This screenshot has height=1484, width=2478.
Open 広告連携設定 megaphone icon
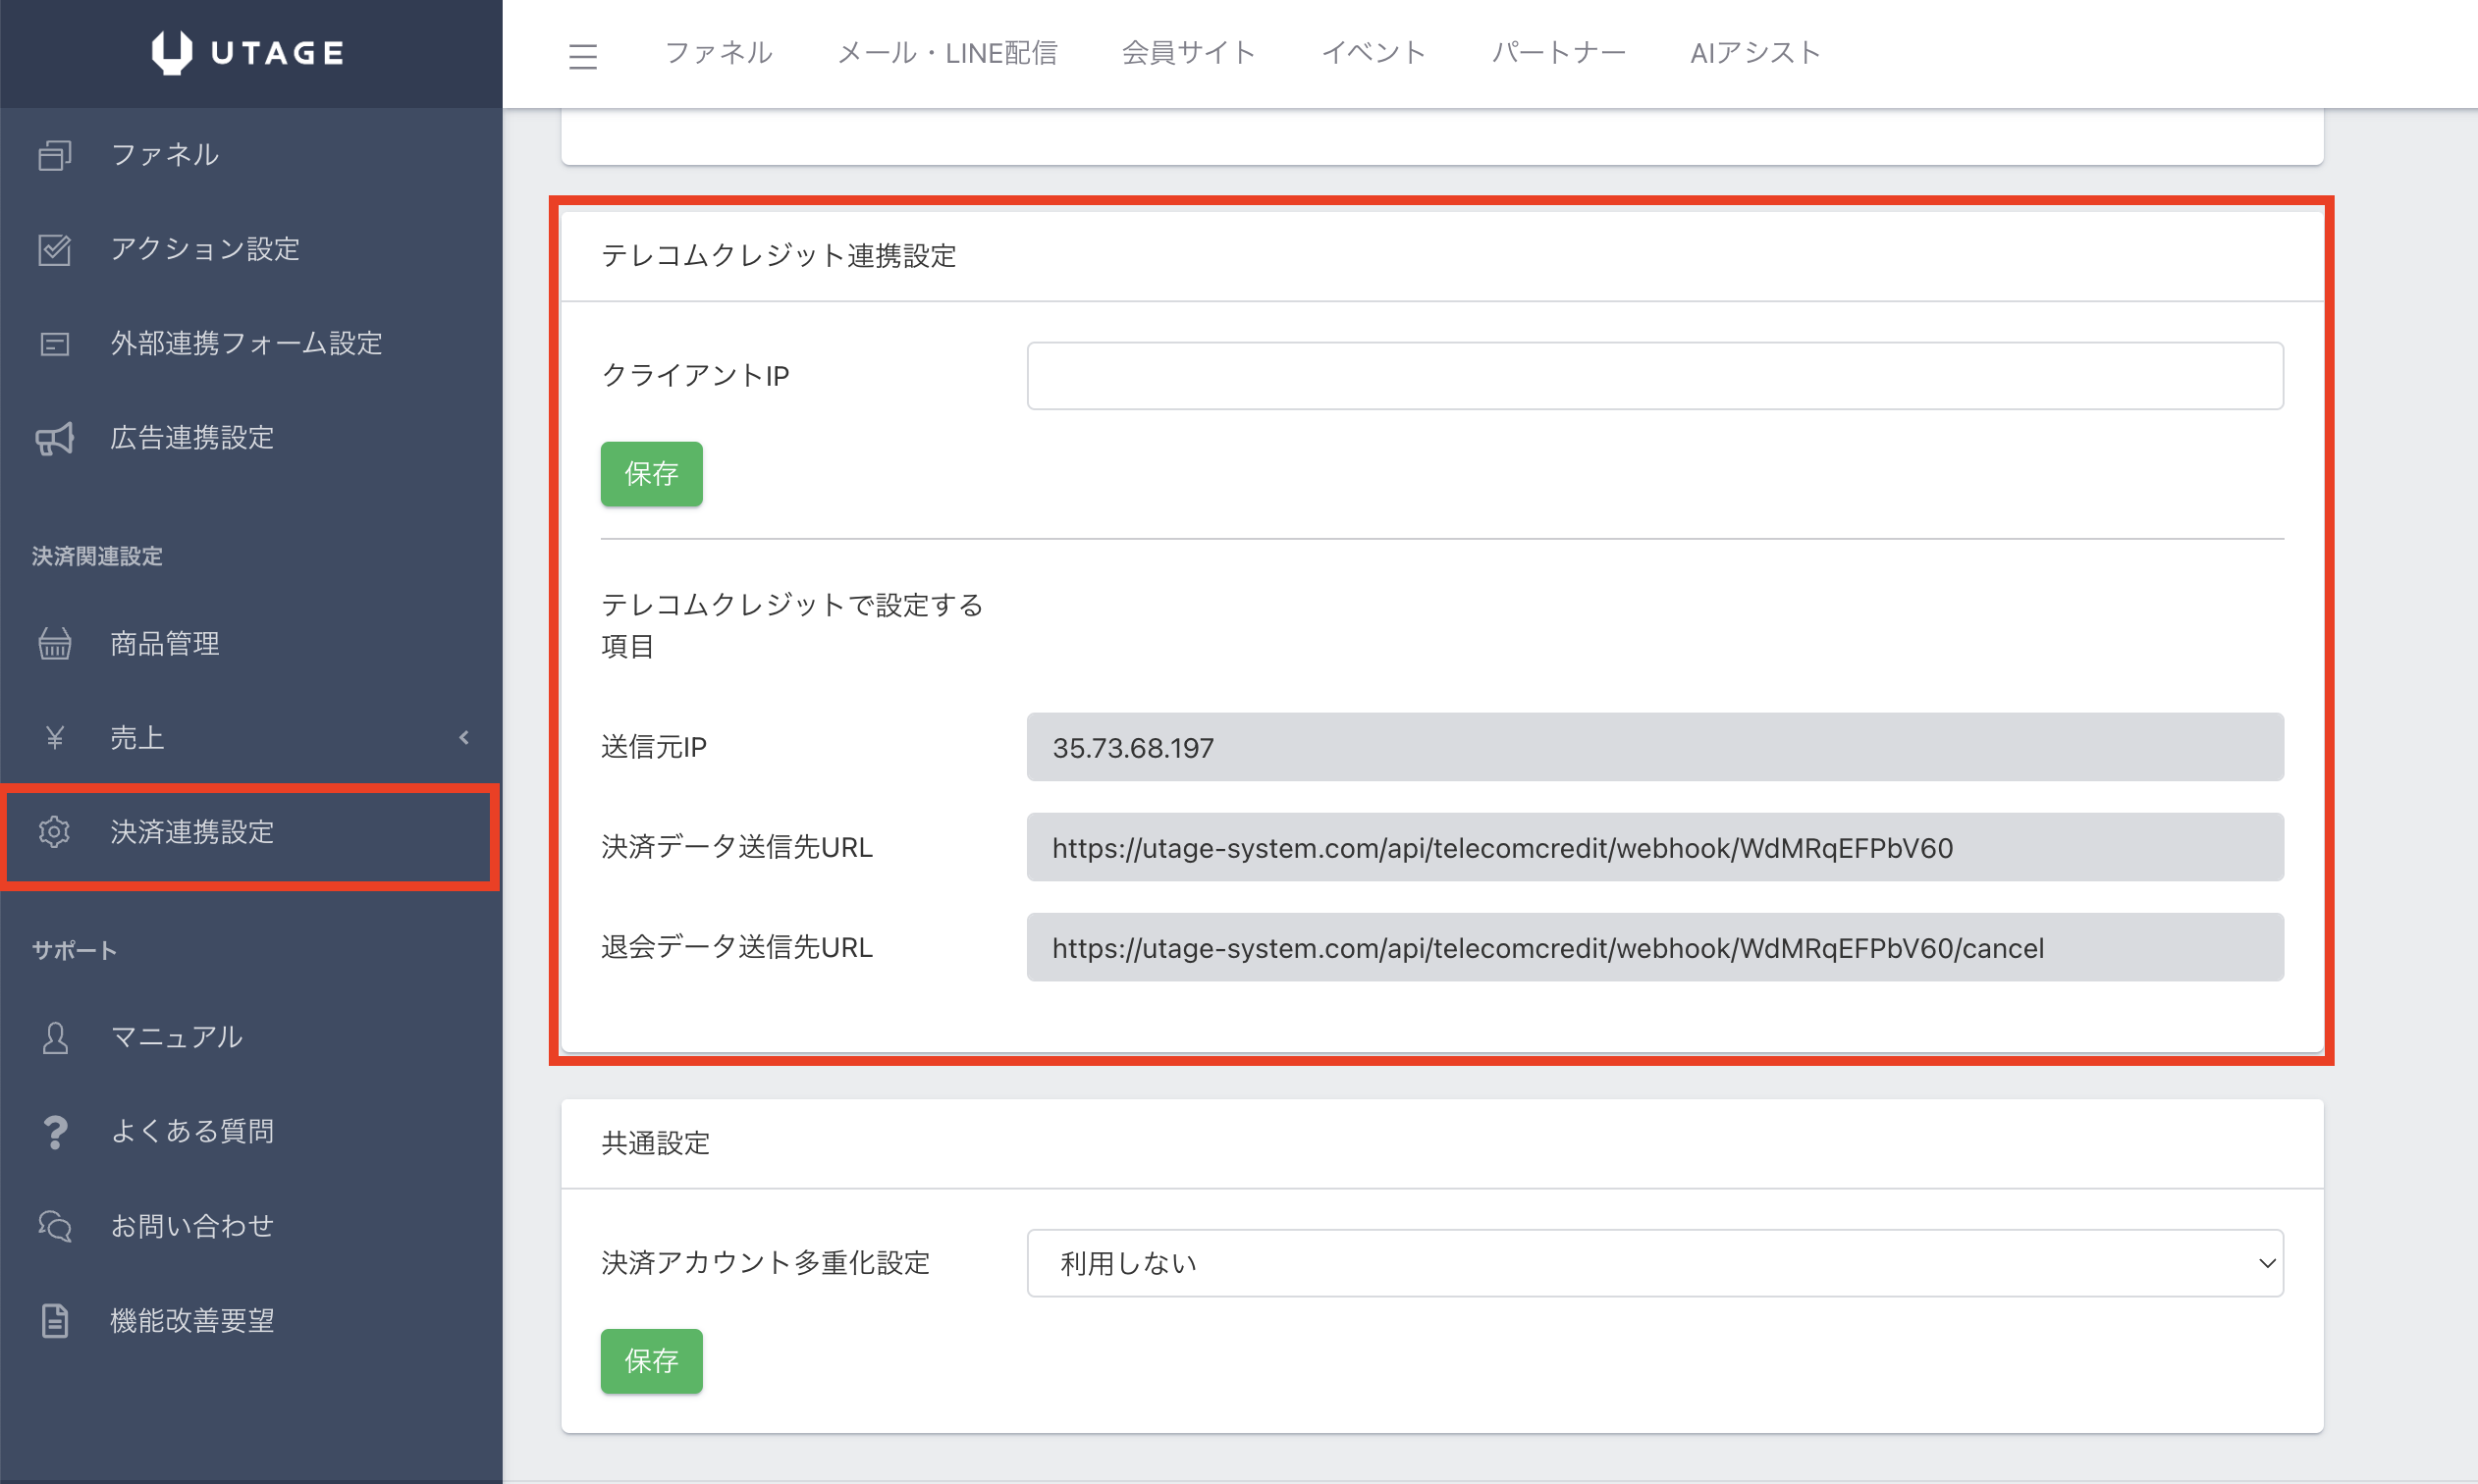tap(55, 438)
